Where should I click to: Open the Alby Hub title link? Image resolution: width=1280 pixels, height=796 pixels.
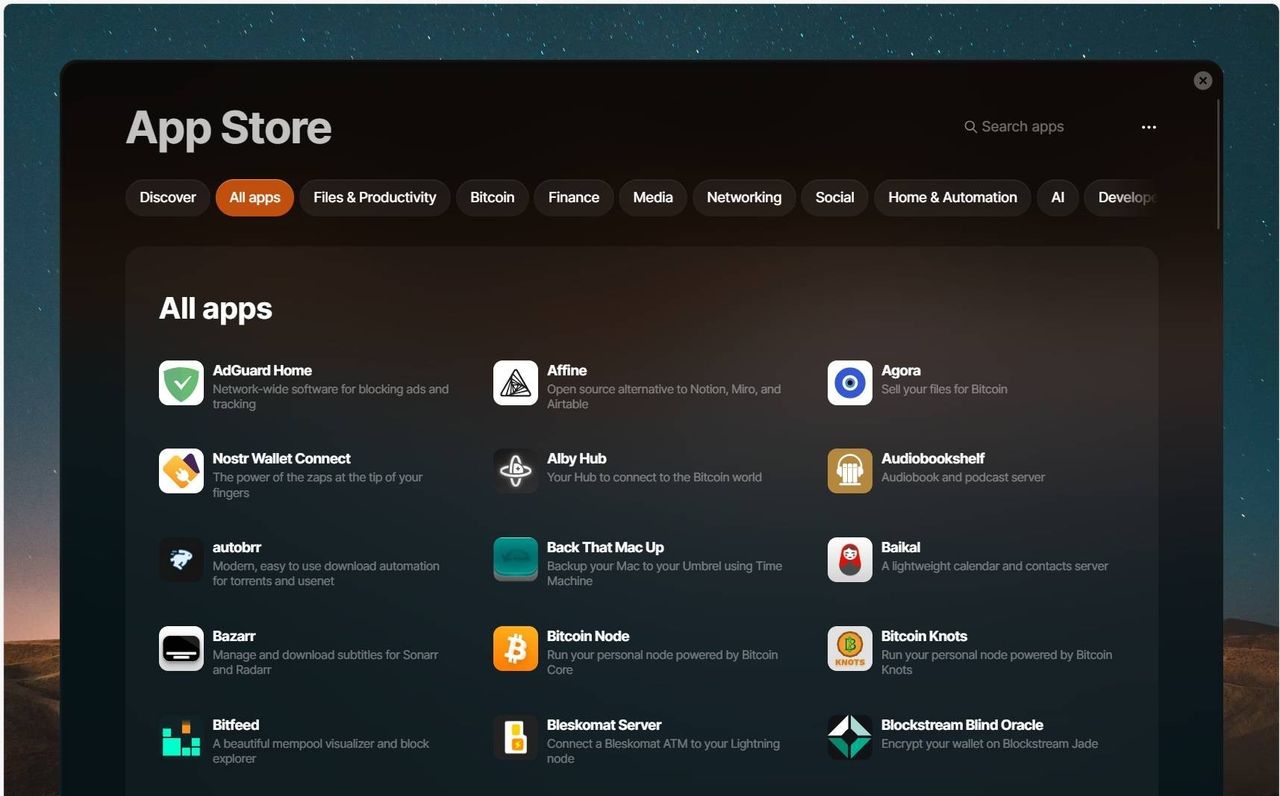pos(577,458)
